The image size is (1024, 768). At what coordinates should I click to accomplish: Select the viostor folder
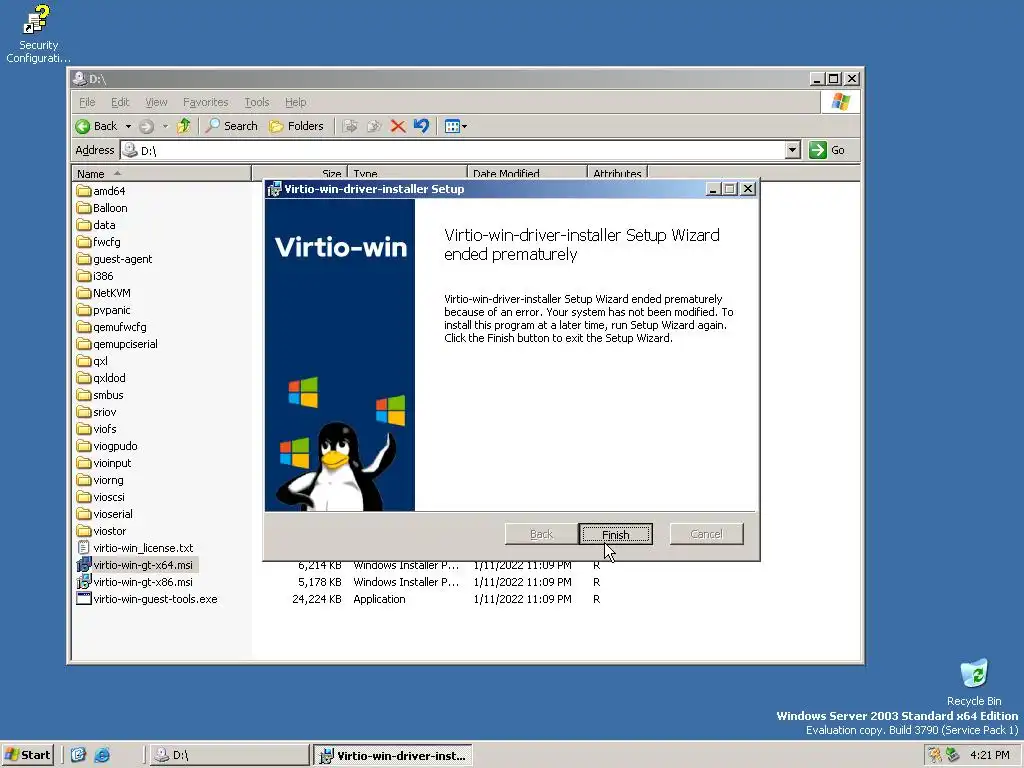(101, 530)
